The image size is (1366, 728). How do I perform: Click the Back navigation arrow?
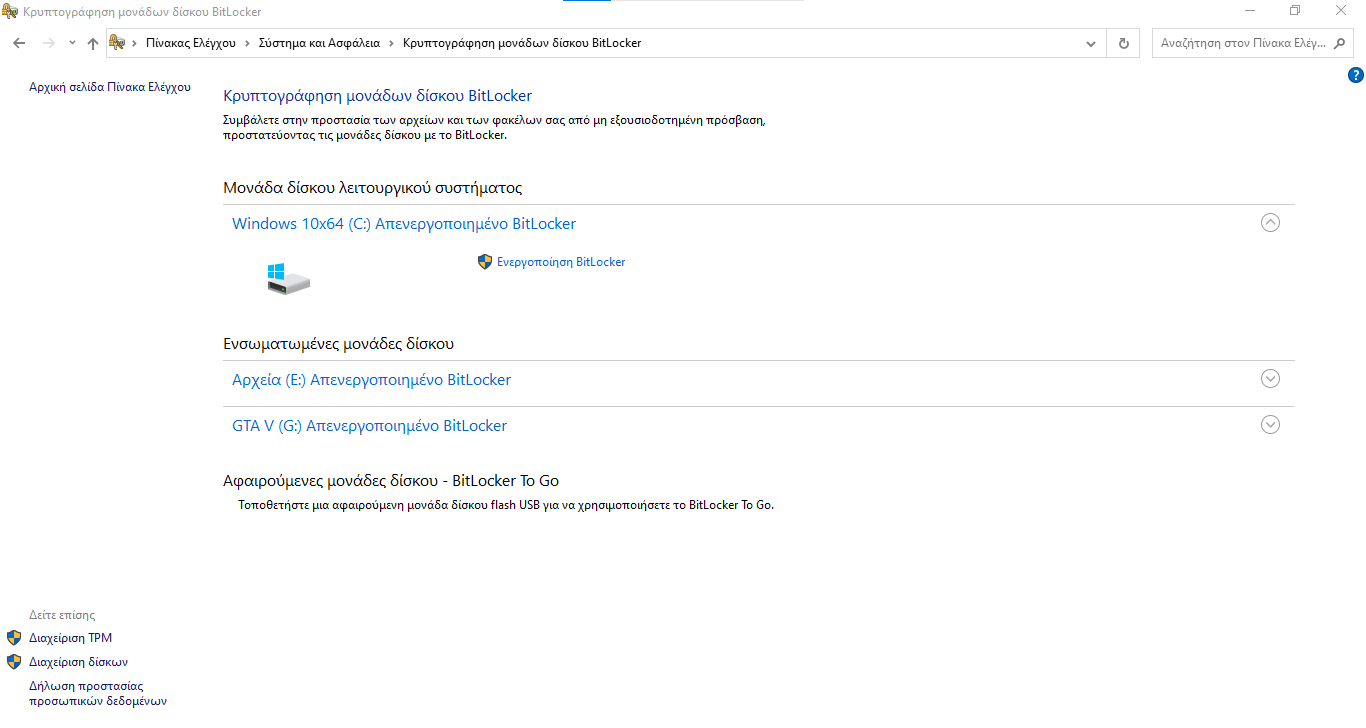coord(19,43)
